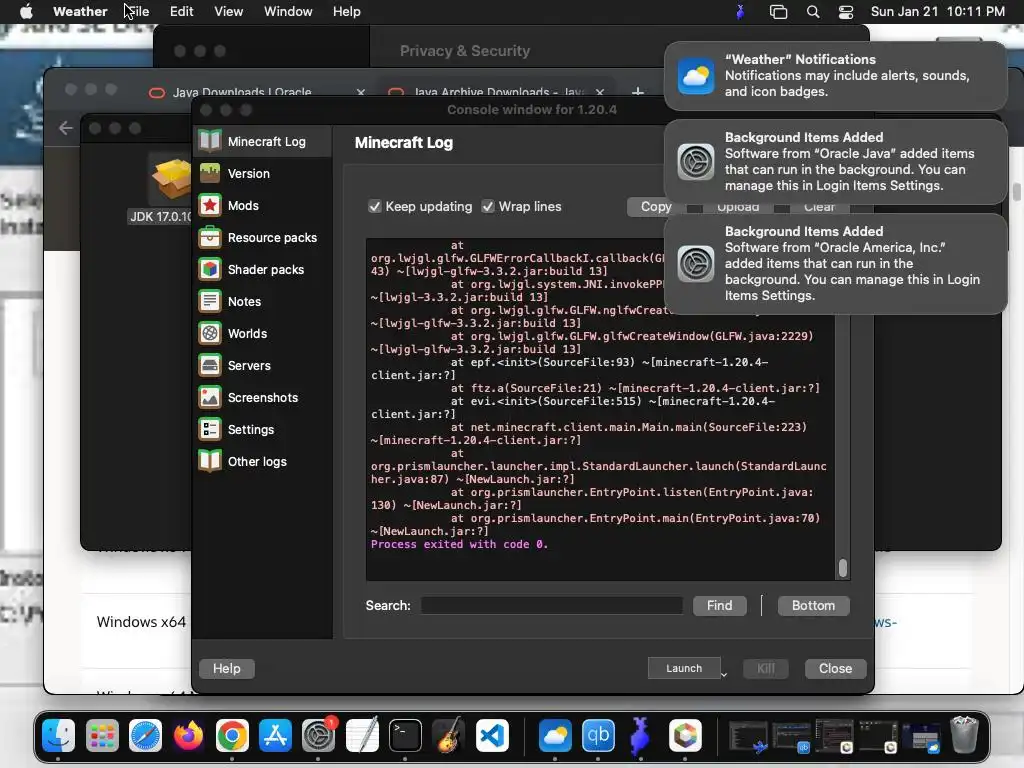Select 'Process exited with code 0.' log line

[459, 544]
